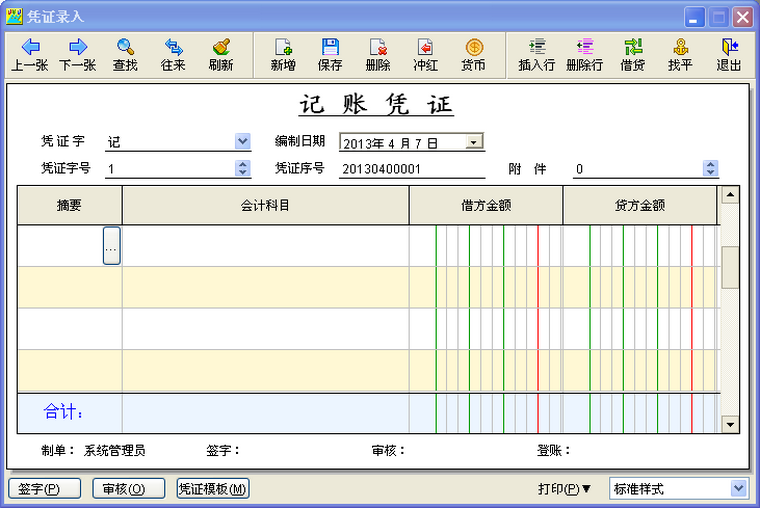The image size is (760, 508).
Task: Delete the voucher with 删除
Action: click(378, 55)
